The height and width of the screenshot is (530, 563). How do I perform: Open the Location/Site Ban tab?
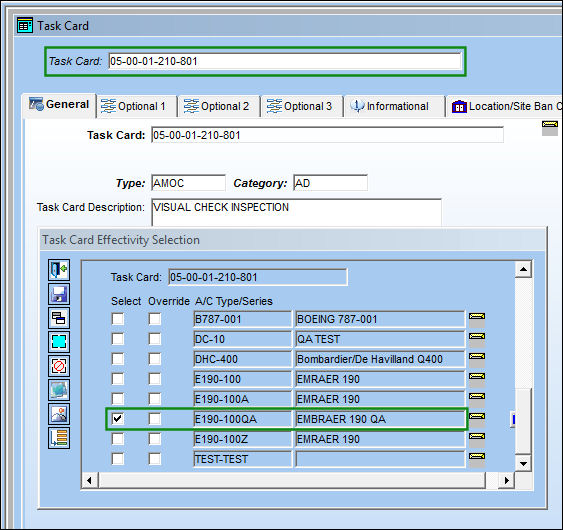[505, 106]
